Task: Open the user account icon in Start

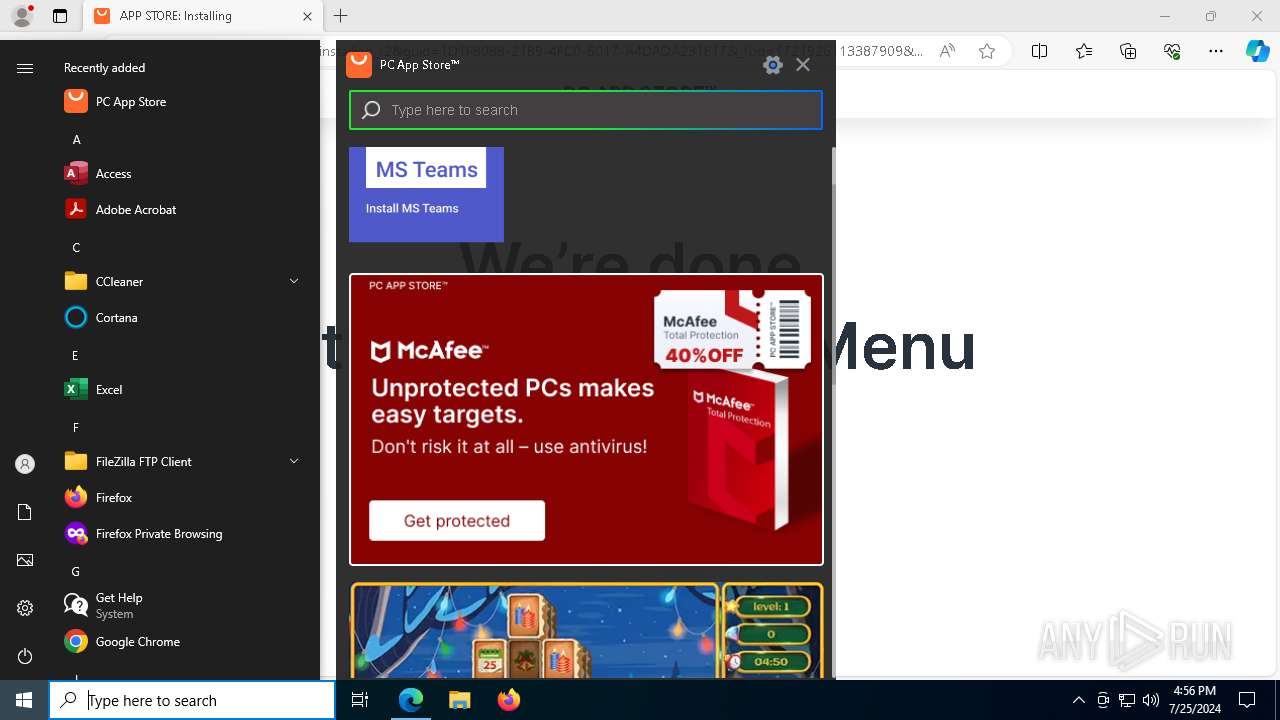Action: tap(25, 464)
